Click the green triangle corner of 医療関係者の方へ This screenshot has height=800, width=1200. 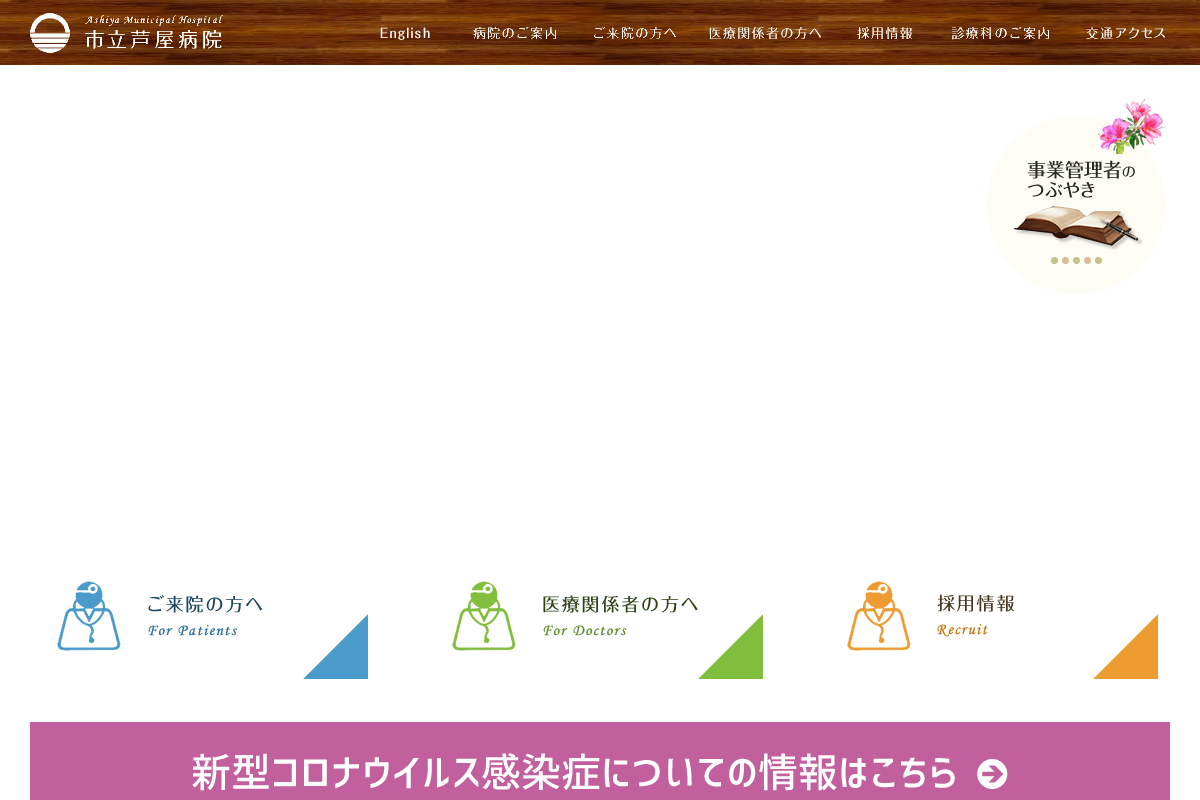coord(741,657)
